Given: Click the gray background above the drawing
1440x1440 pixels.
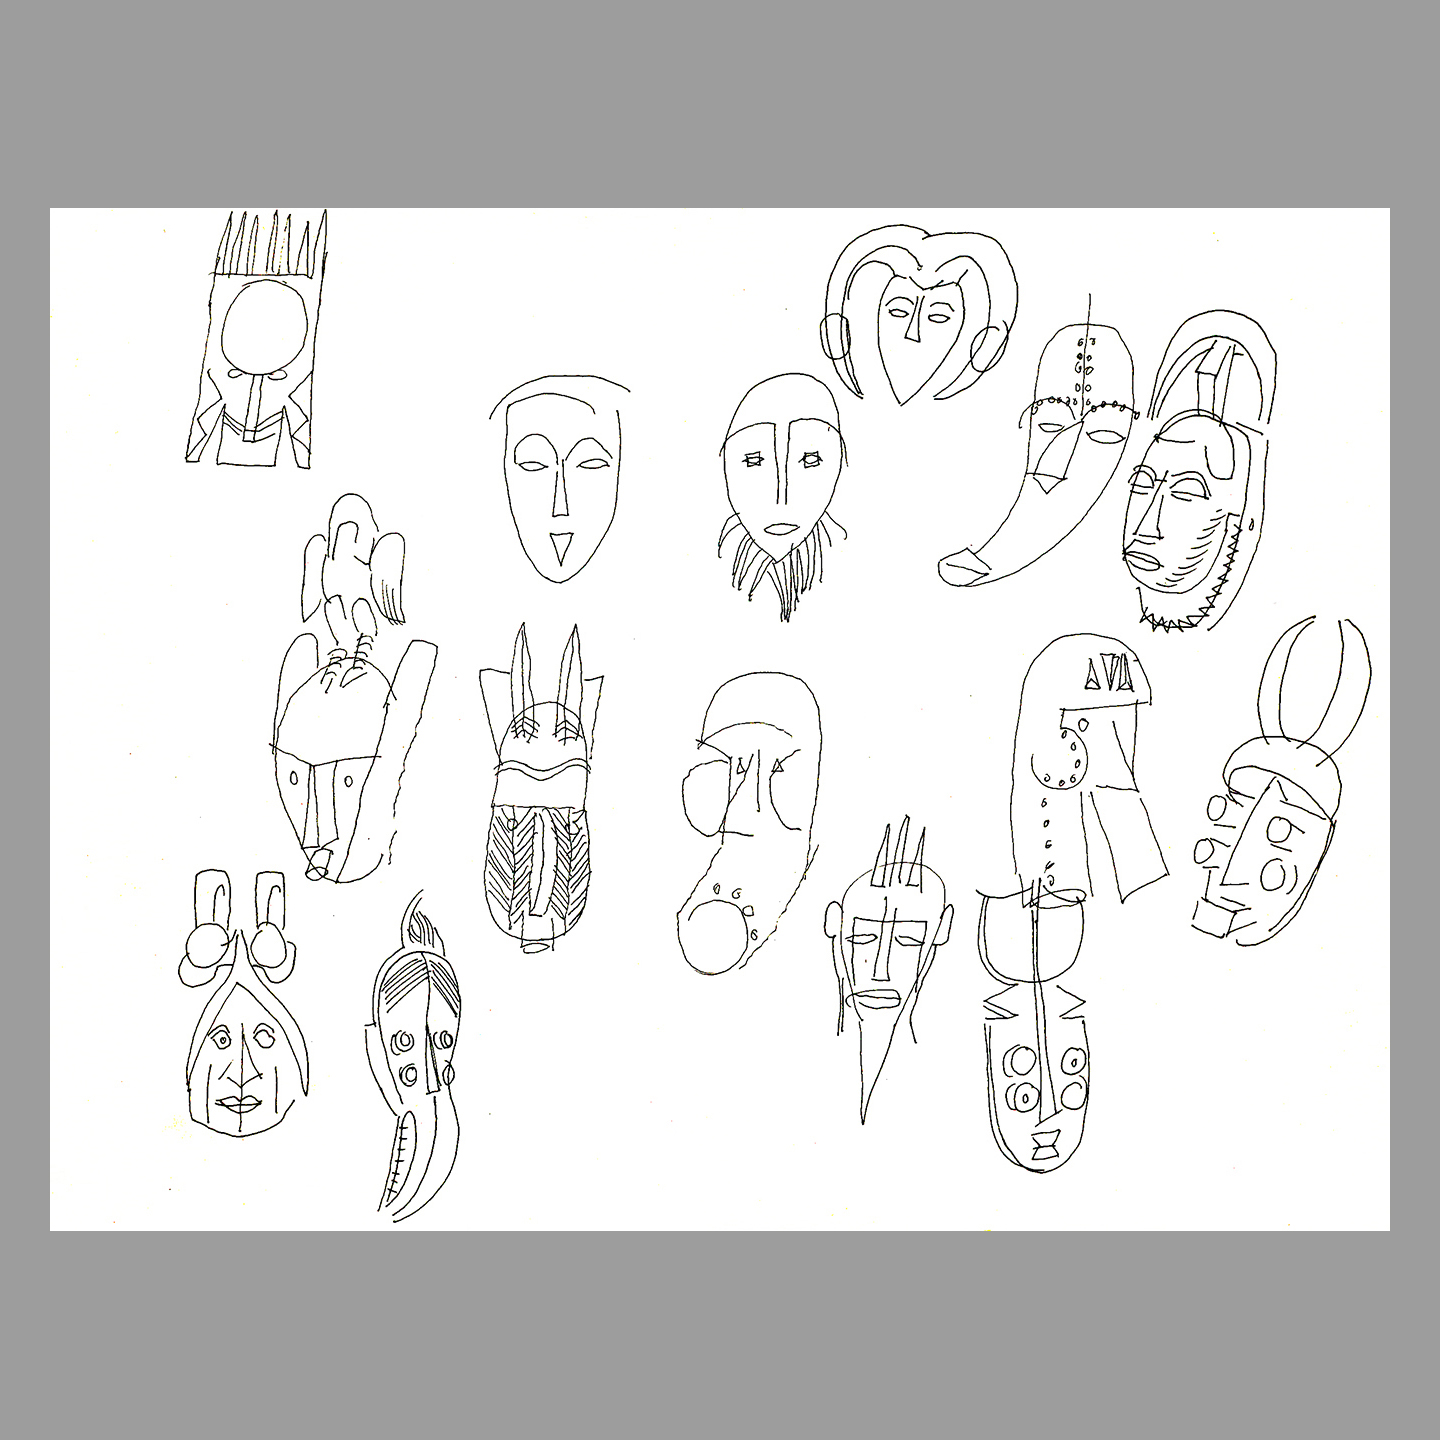Looking at the screenshot, I should (720, 100).
